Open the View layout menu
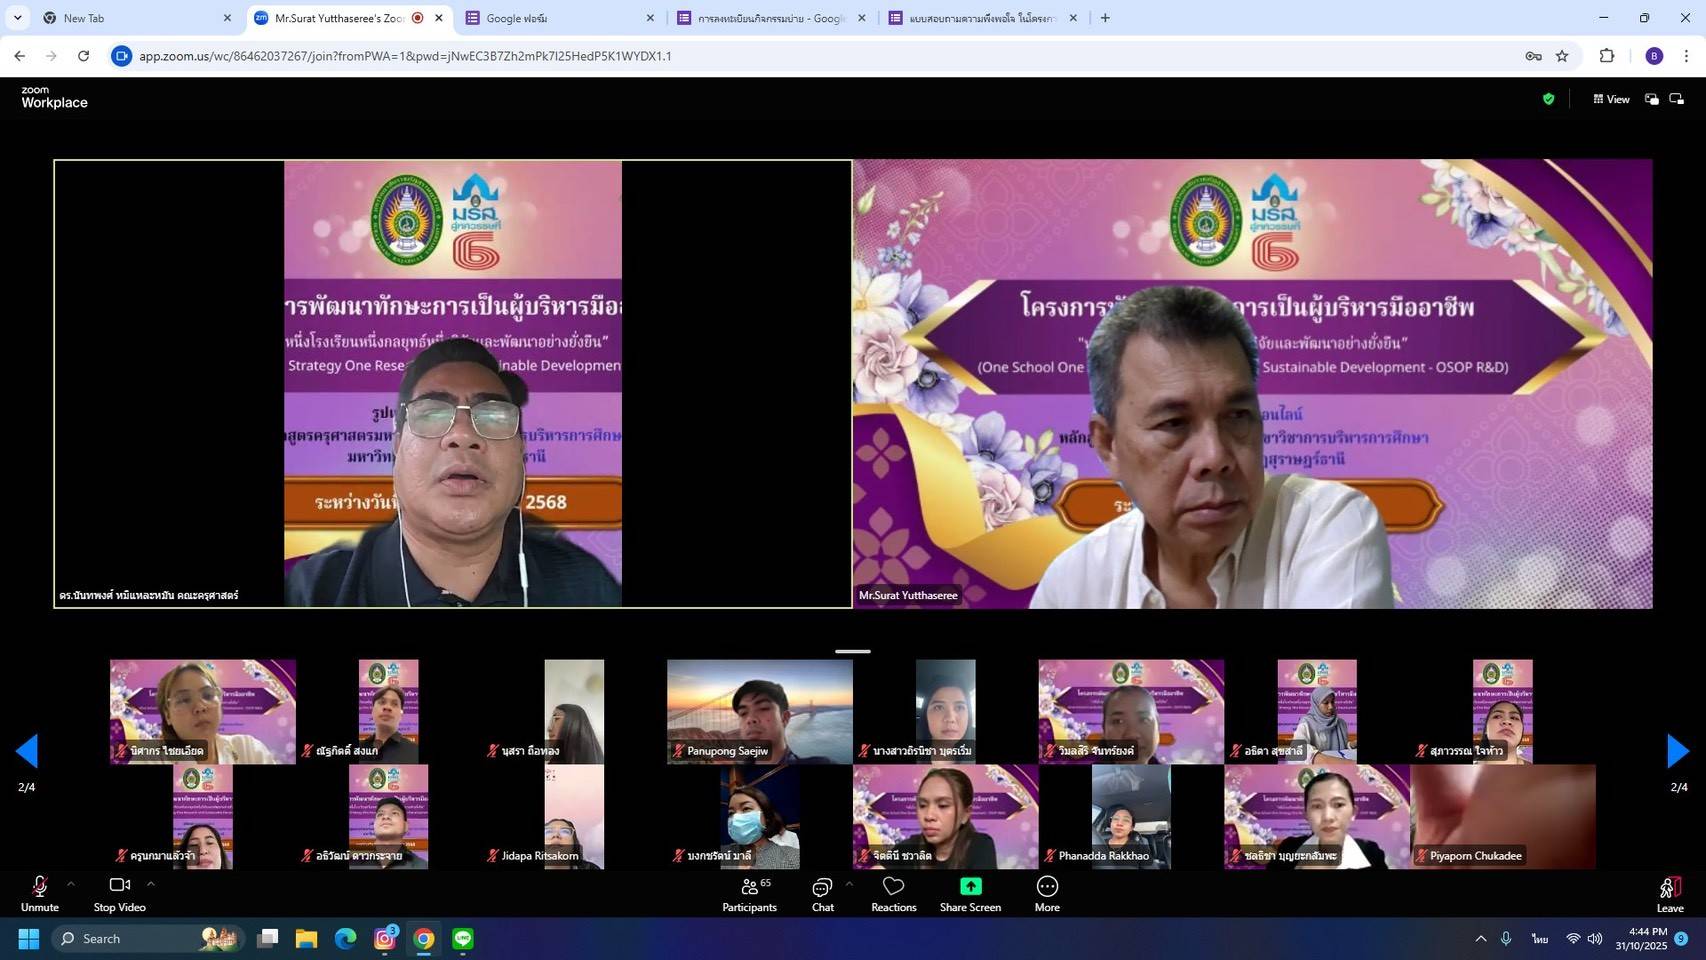This screenshot has width=1706, height=960. point(1611,99)
